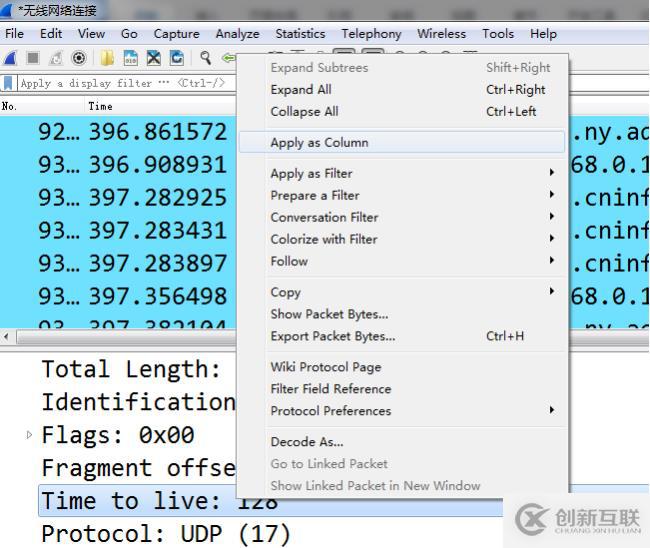This screenshot has width=650, height=548.
Task: Click the display filter input field
Action: pos(126,83)
